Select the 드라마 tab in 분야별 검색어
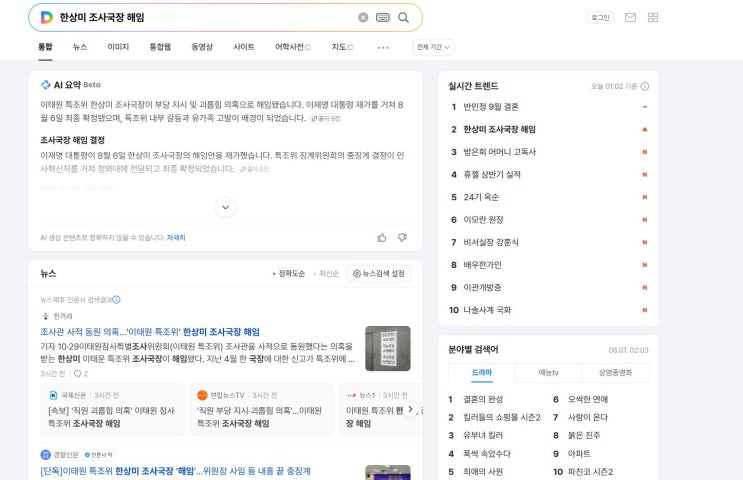 coord(481,373)
